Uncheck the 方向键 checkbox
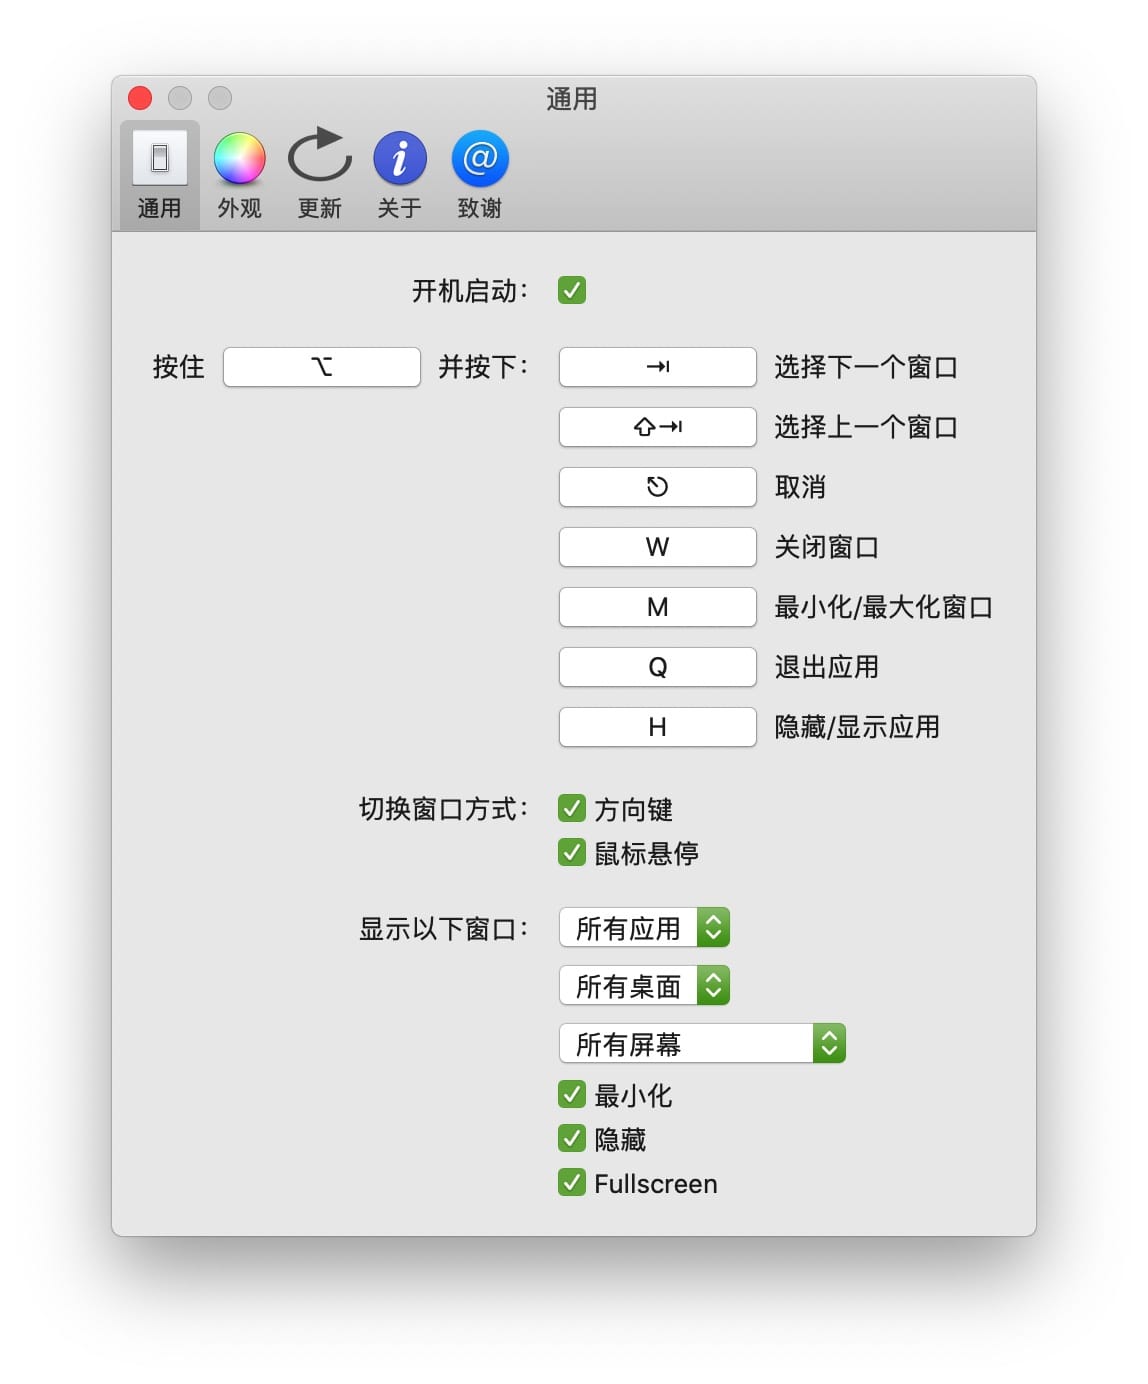Image resolution: width=1148 pixels, height=1384 pixels. pyautogui.click(x=572, y=808)
